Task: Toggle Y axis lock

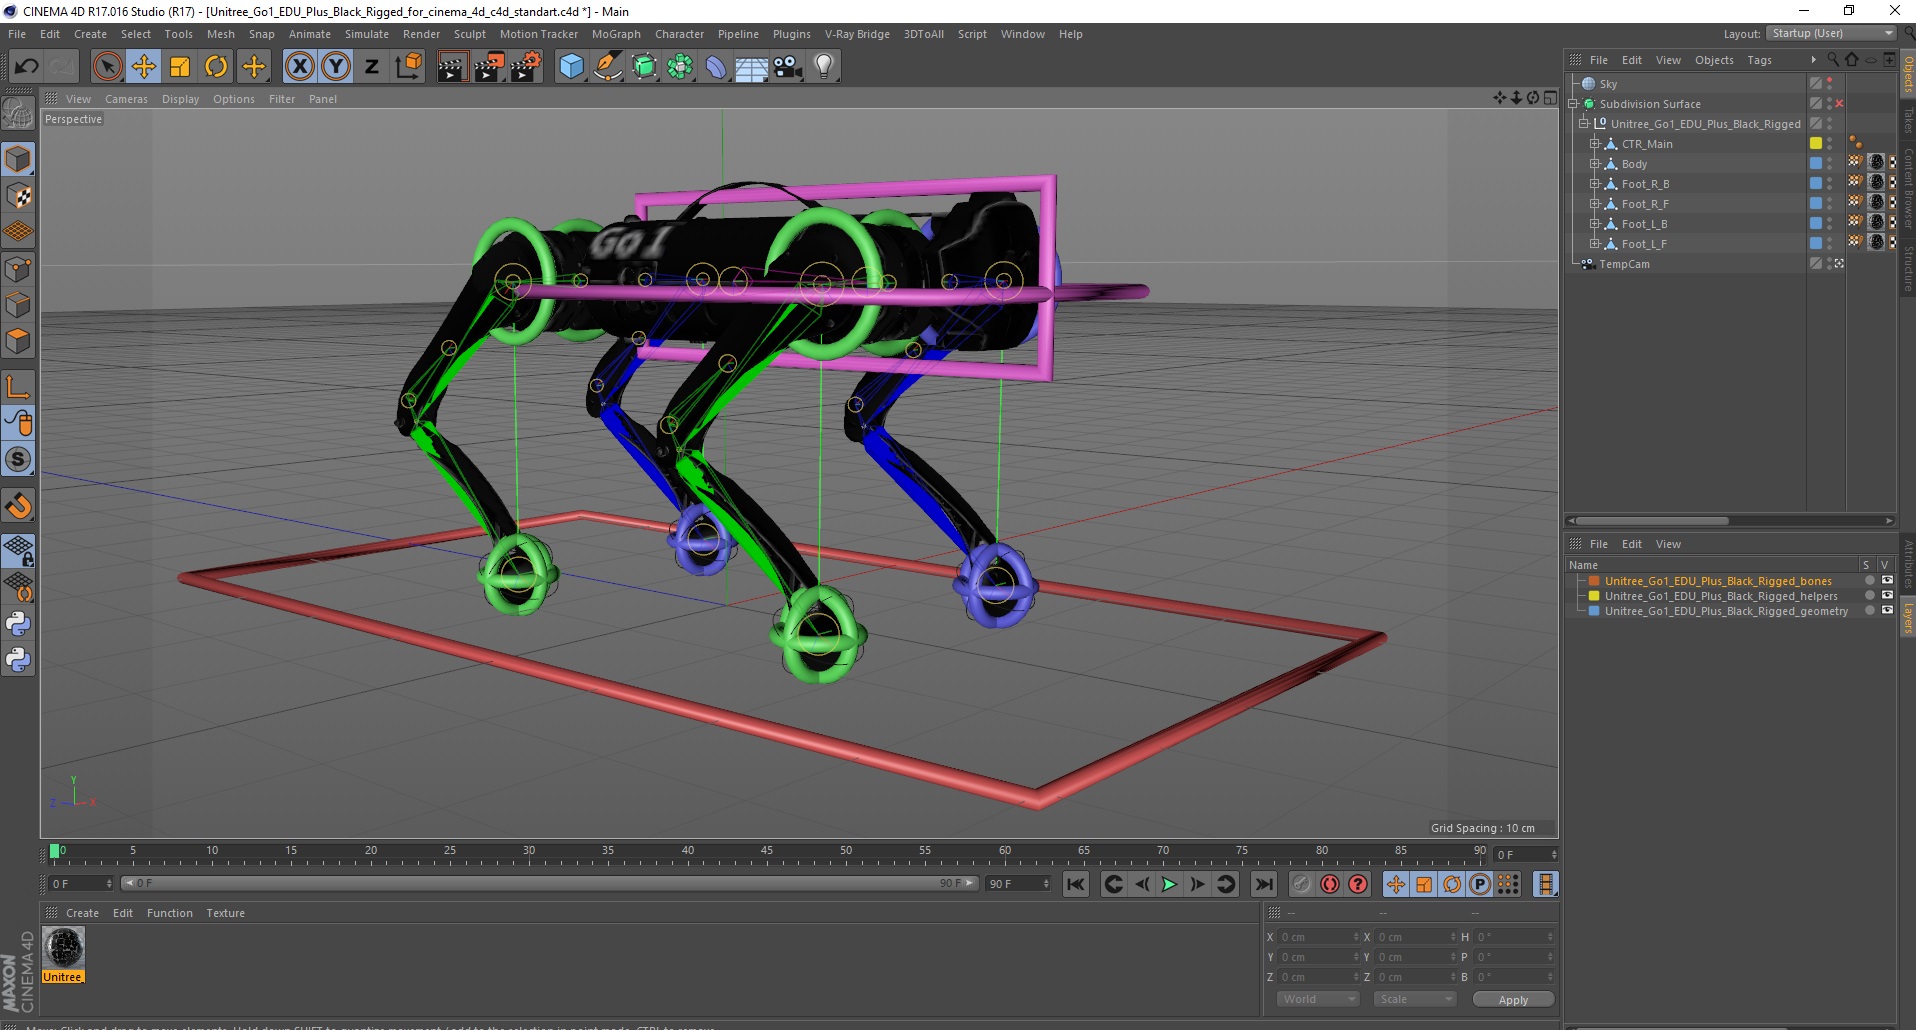Action: (336, 67)
